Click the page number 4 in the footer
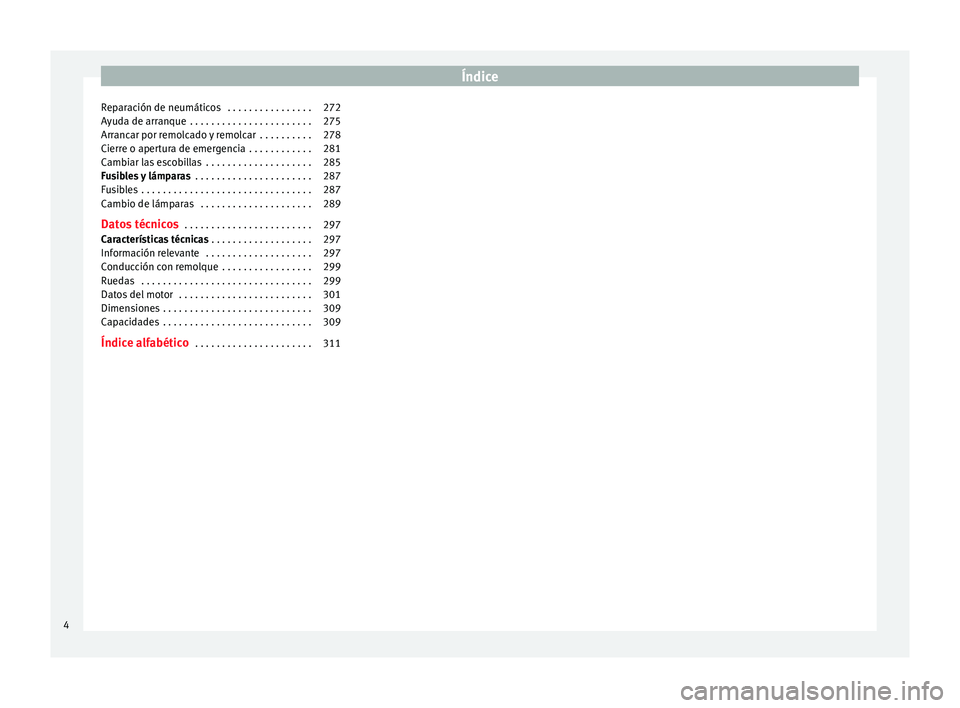The height and width of the screenshot is (708, 960). [66, 625]
